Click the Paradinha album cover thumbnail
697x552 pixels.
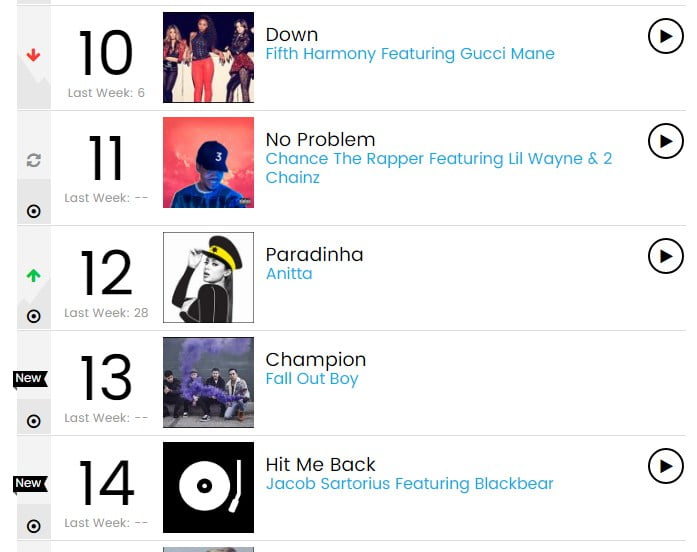(208, 277)
